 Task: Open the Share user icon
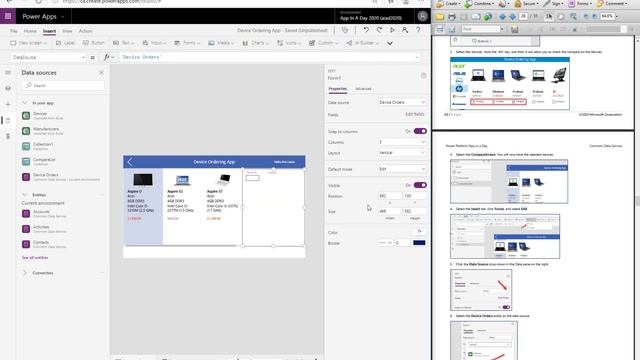pyautogui.click(x=405, y=30)
